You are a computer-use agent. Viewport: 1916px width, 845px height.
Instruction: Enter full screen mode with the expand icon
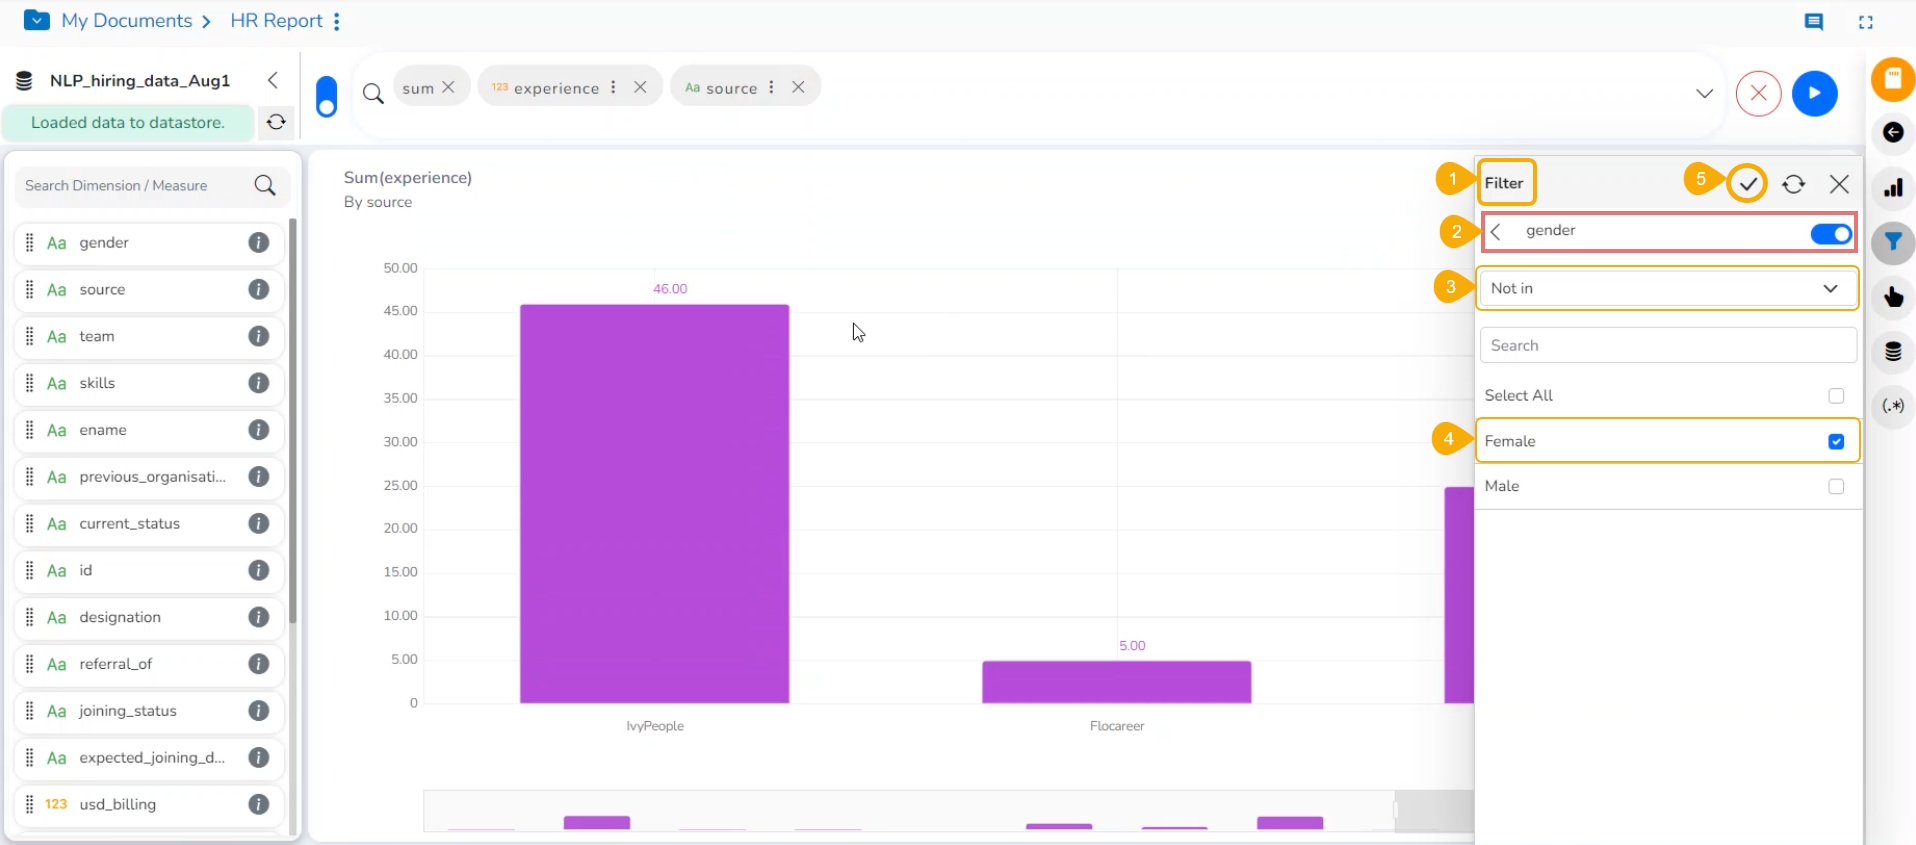coord(1866,22)
